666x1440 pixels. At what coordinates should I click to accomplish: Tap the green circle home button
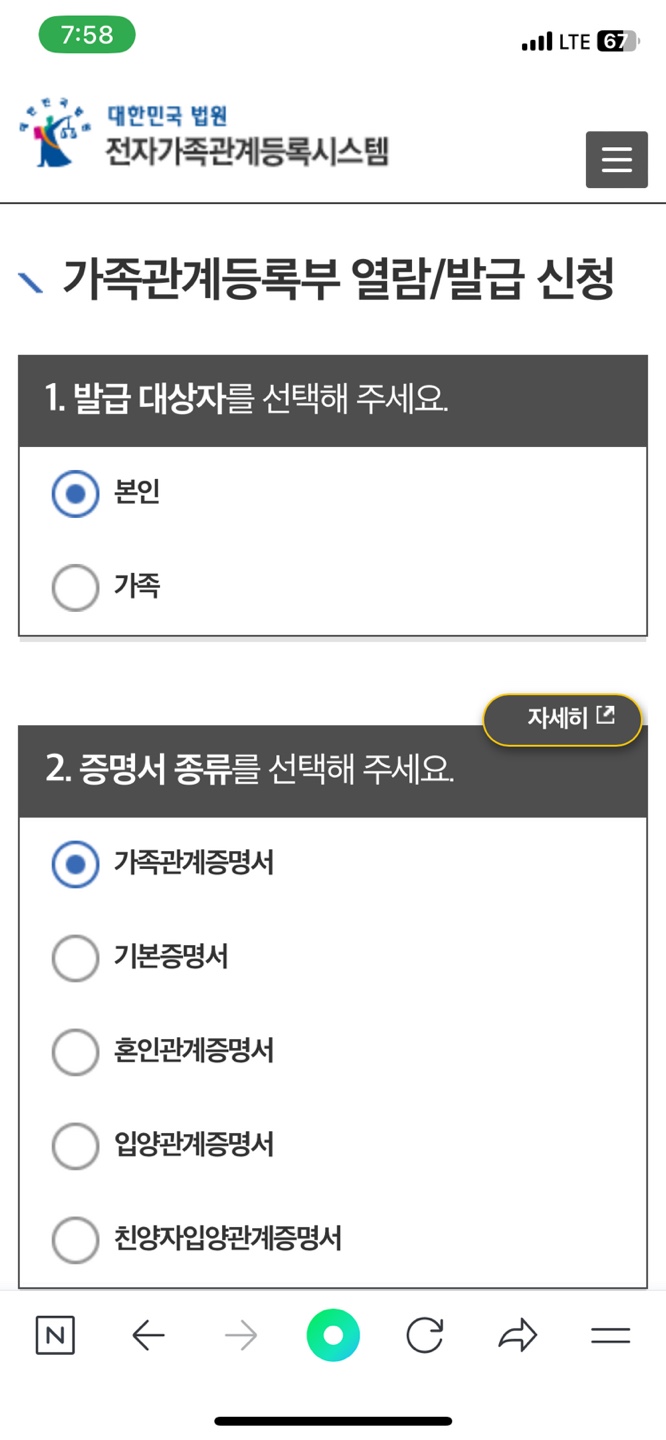(x=333, y=1334)
